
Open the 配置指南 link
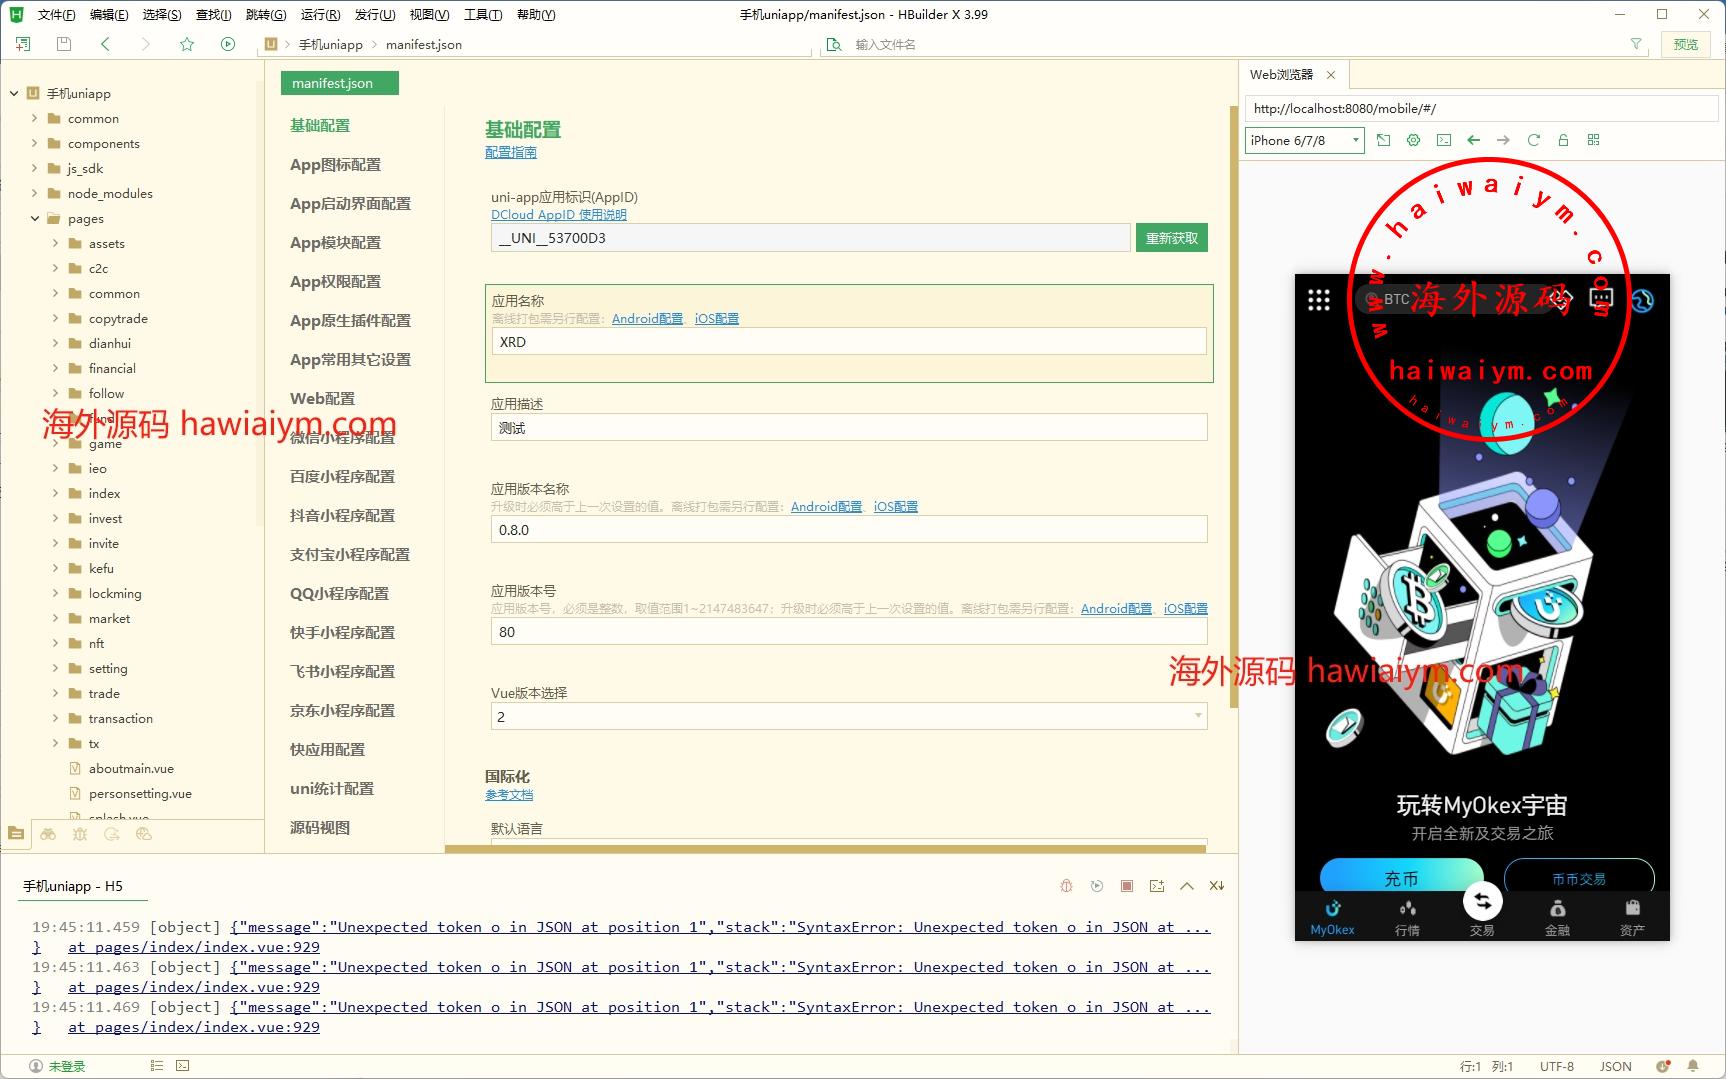click(x=510, y=153)
